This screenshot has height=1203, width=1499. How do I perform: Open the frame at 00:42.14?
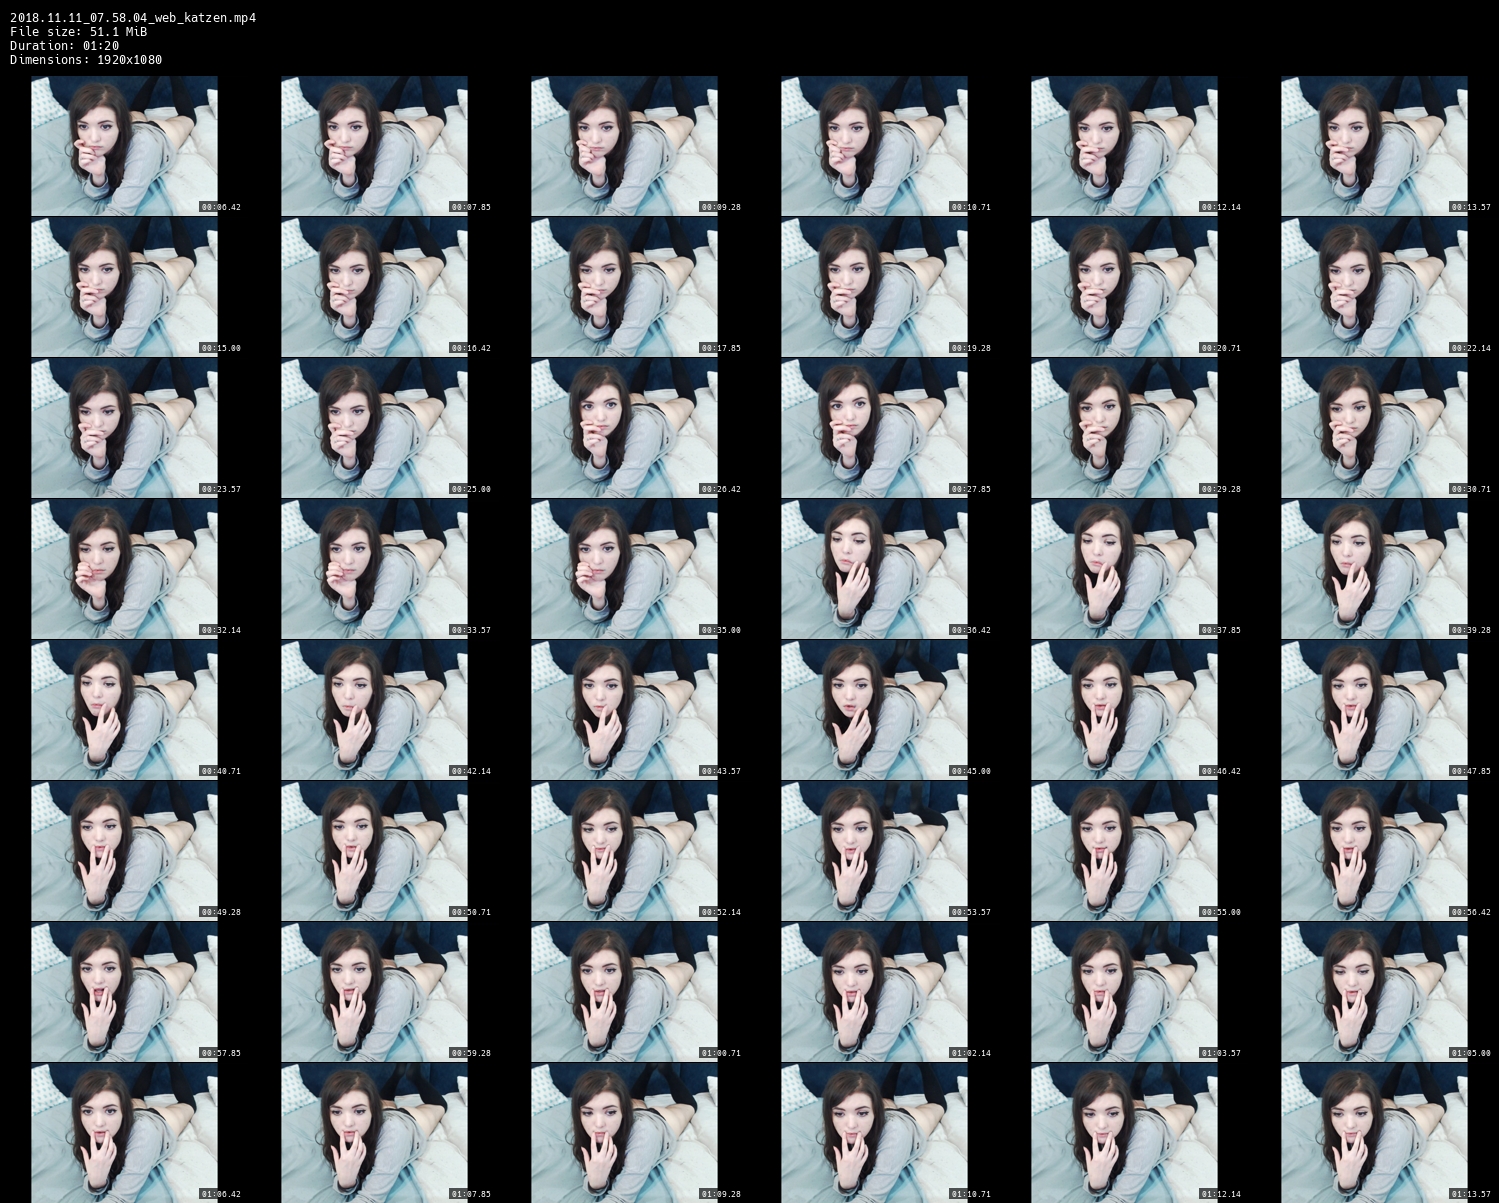tap(375, 710)
